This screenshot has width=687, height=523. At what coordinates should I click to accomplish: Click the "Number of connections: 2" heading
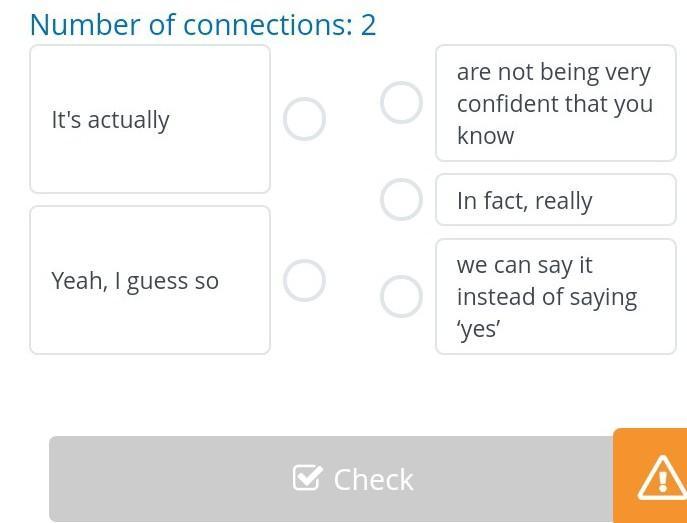pyautogui.click(x=203, y=24)
